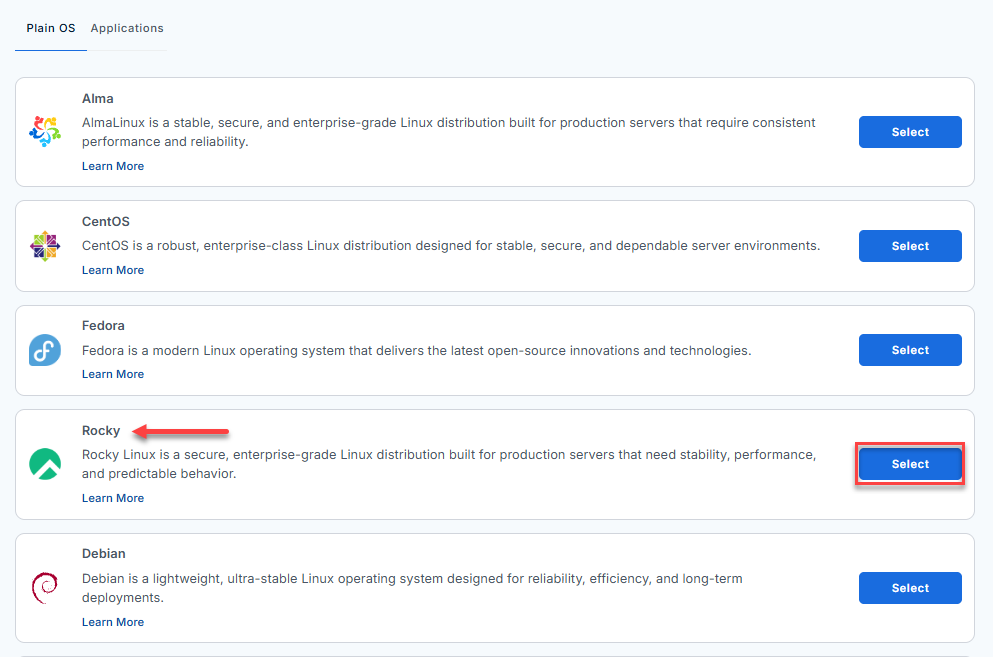Click the Rocky heading text
The image size is (993, 657).
click(101, 431)
